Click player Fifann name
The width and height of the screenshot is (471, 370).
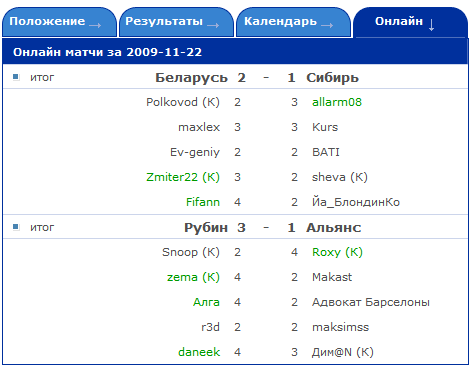[203, 202]
